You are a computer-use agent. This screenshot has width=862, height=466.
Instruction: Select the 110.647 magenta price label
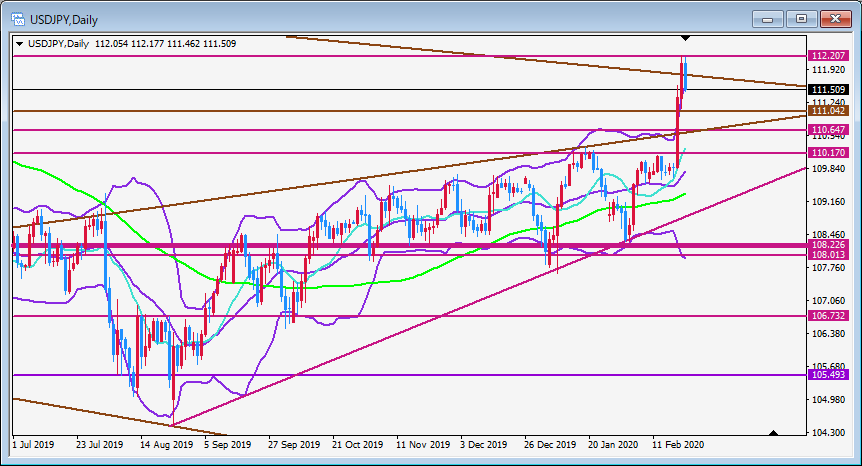pyautogui.click(x=828, y=130)
